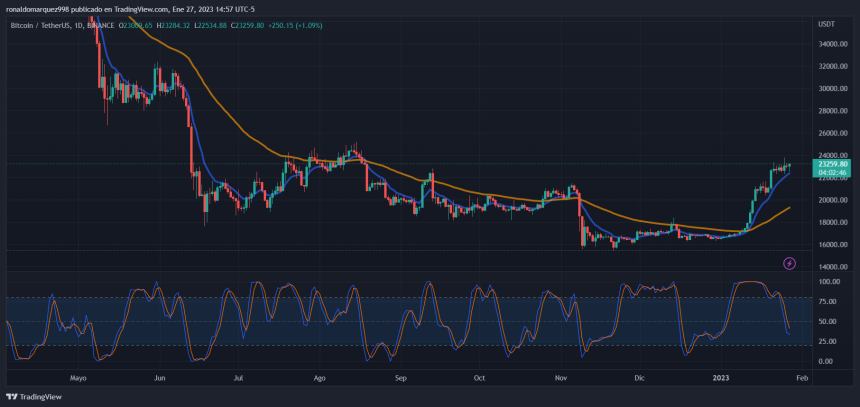Click the Nov label on time axis
Image resolution: width=860 pixels, height=407 pixels.
[x=561, y=380]
